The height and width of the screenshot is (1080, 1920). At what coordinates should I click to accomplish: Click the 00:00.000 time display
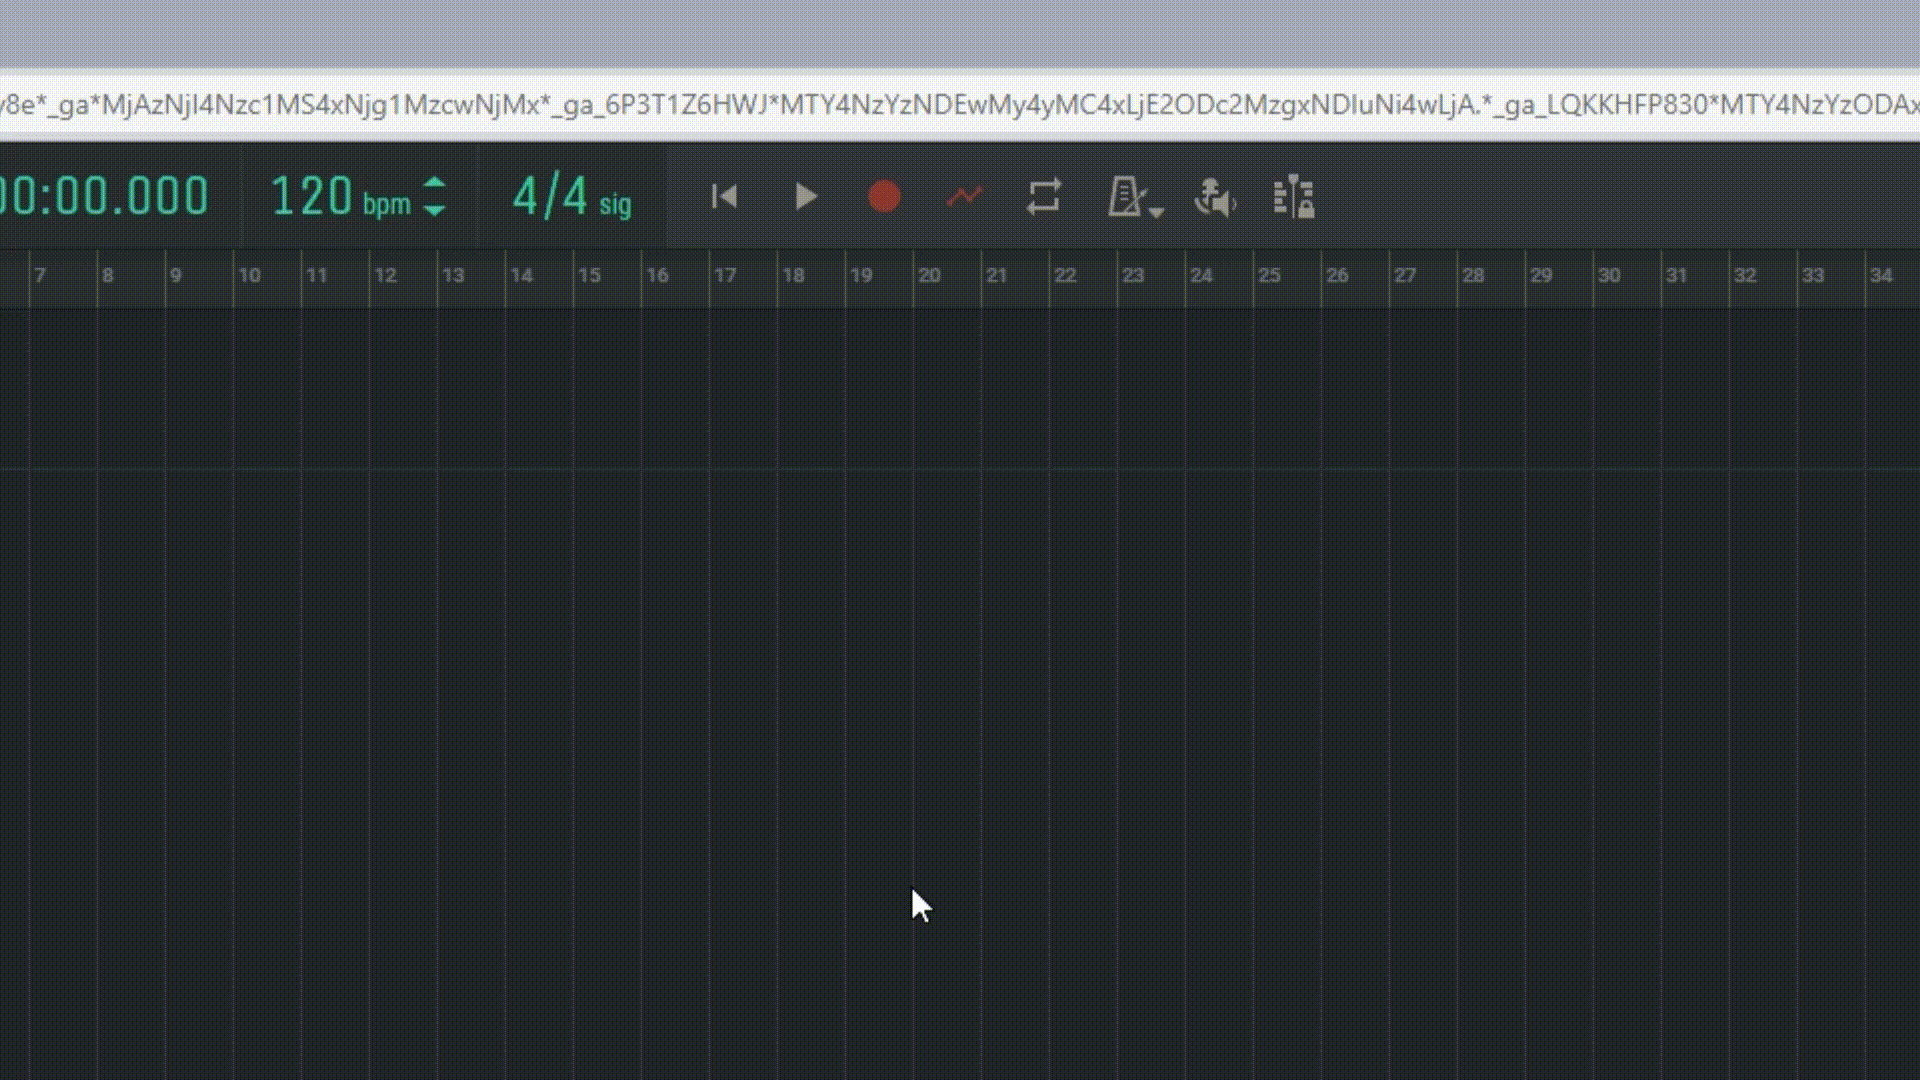[x=105, y=197]
